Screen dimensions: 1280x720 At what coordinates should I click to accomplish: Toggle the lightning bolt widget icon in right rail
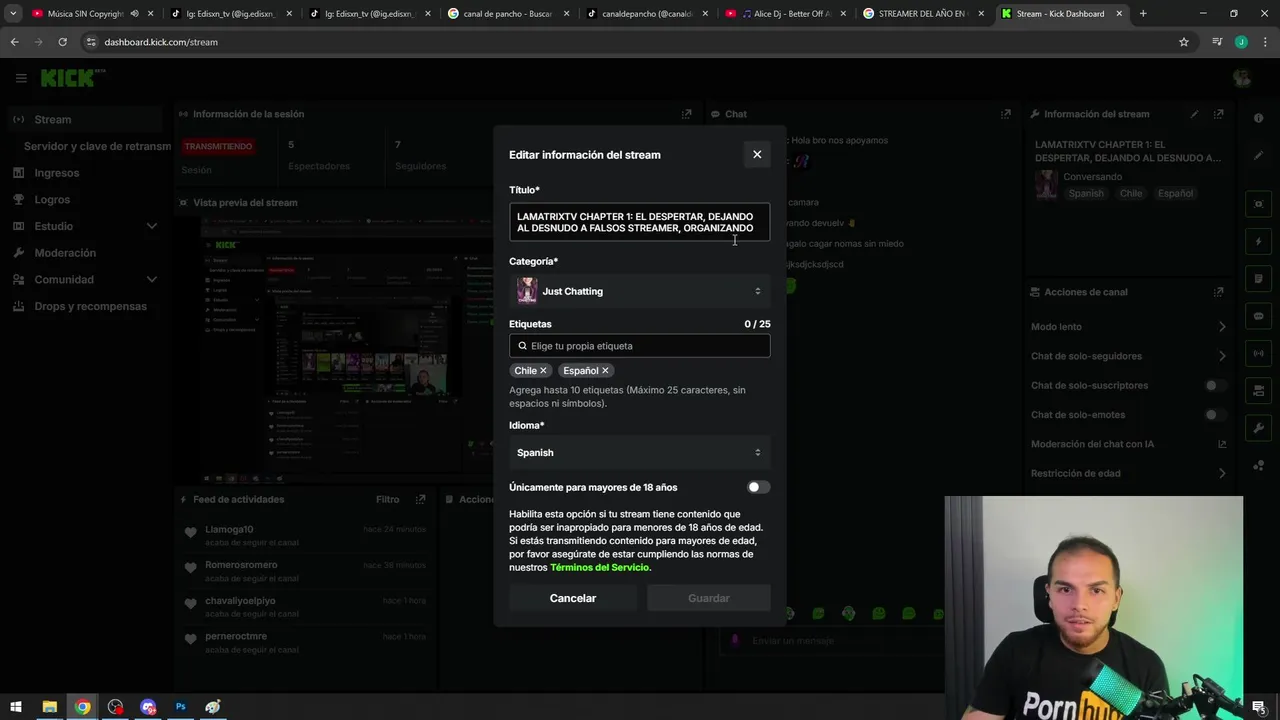(x=1259, y=242)
